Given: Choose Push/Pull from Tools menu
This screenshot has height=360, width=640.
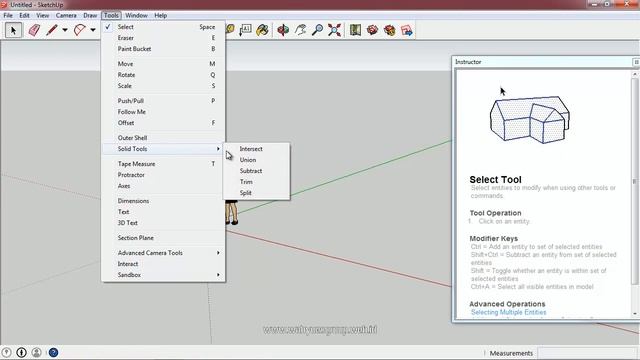Looking at the screenshot, I should (163, 101).
